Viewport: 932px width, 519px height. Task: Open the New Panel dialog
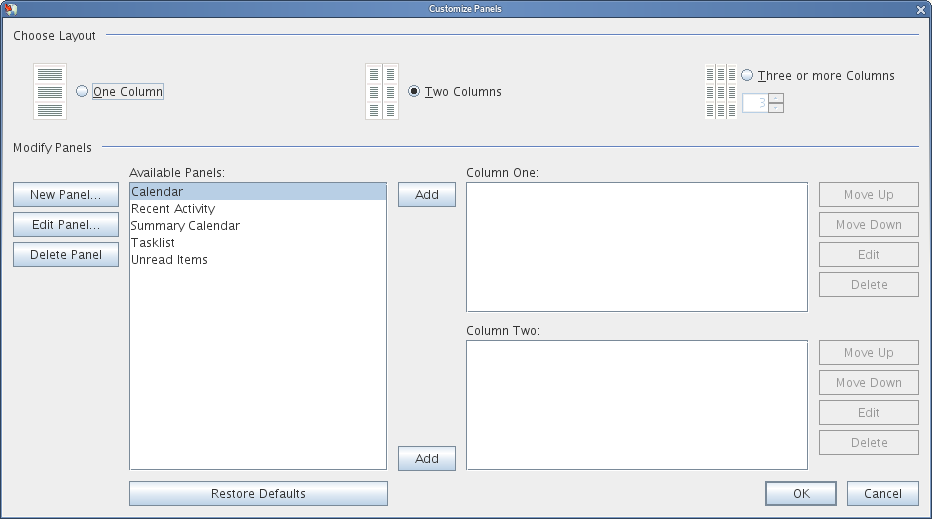(x=66, y=194)
